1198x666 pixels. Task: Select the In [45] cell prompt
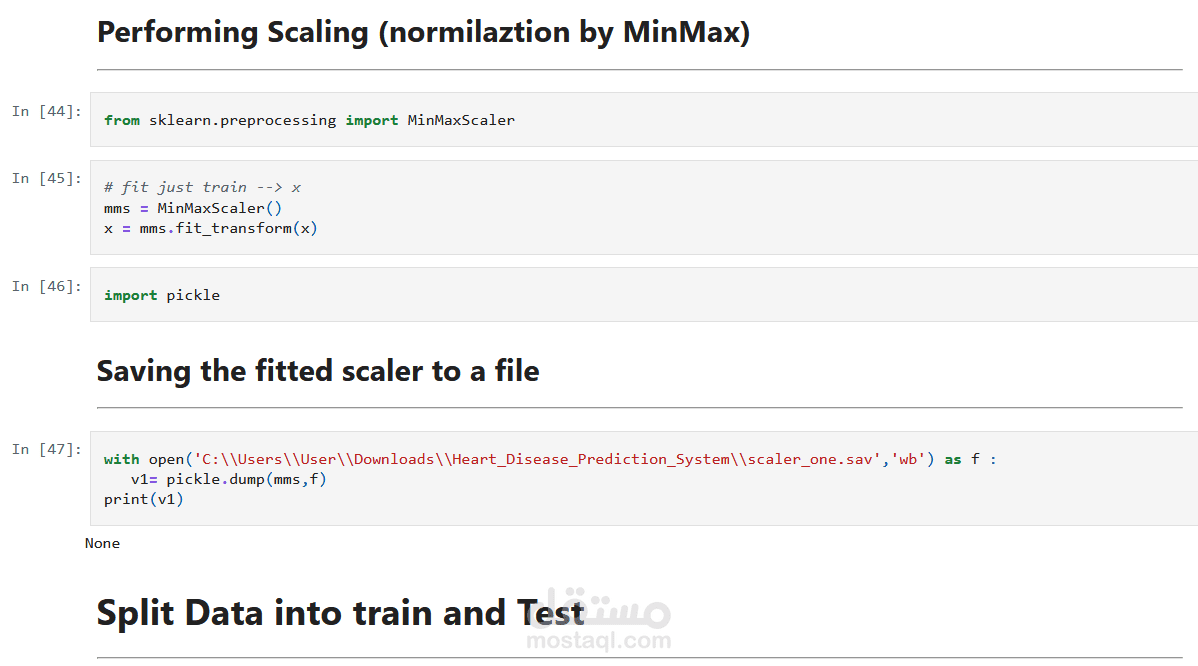pos(47,179)
